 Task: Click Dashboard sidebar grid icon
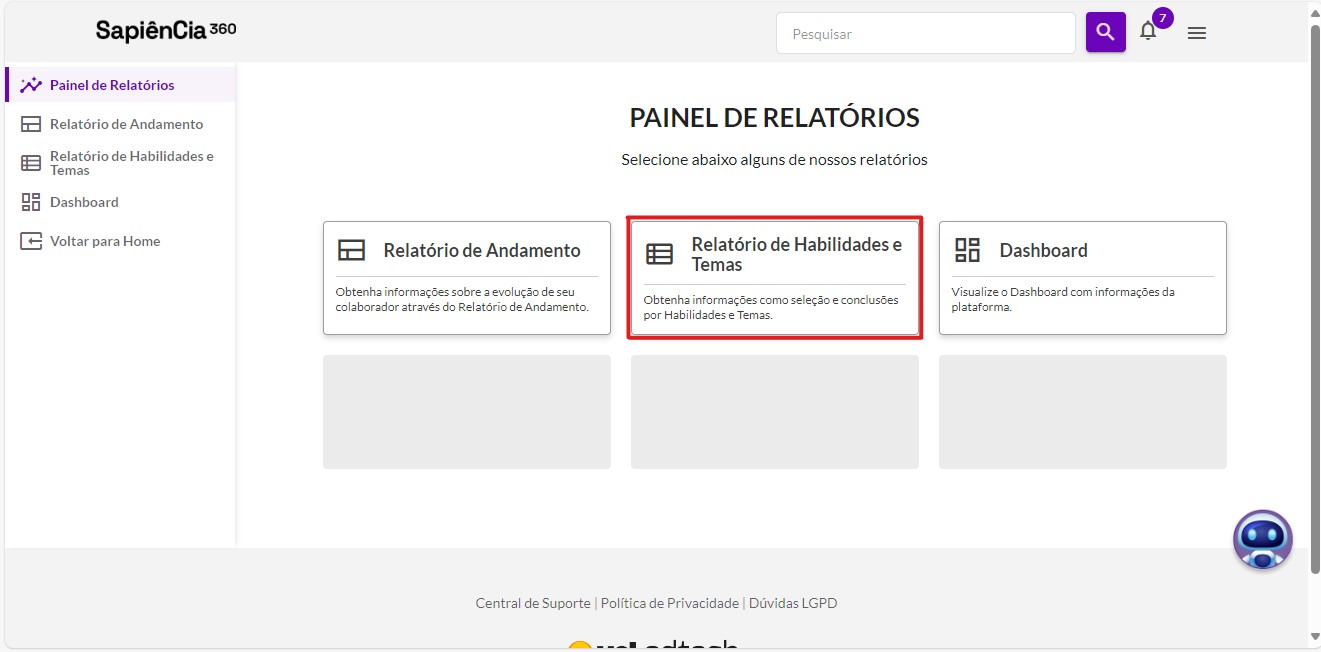[31, 202]
